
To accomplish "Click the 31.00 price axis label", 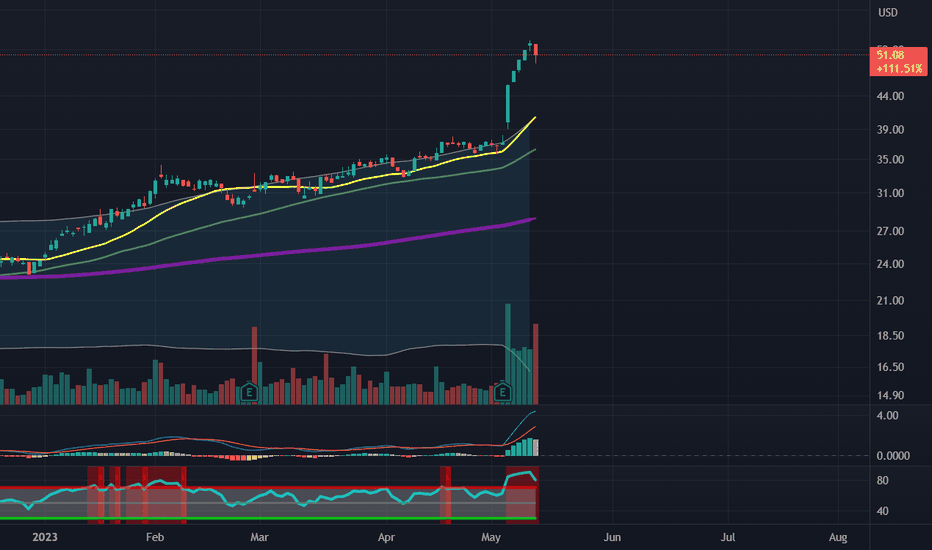I will click(x=890, y=193).
